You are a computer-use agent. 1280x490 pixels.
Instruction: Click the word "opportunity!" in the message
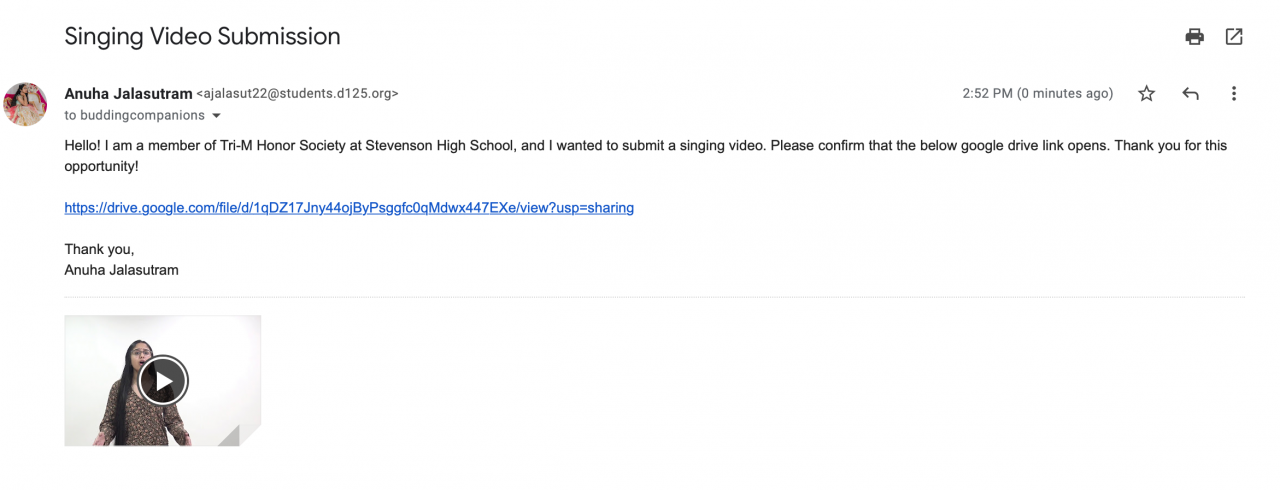[101, 166]
